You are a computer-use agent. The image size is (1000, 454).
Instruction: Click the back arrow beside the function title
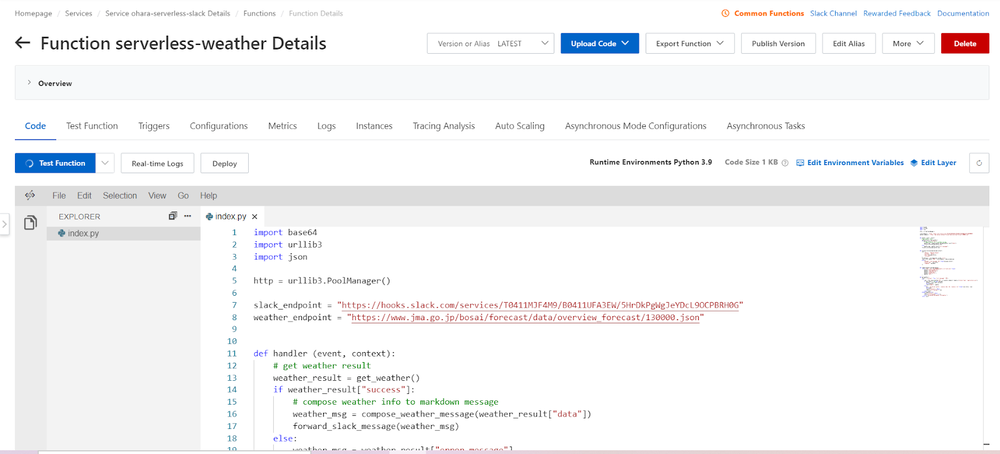pos(23,44)
